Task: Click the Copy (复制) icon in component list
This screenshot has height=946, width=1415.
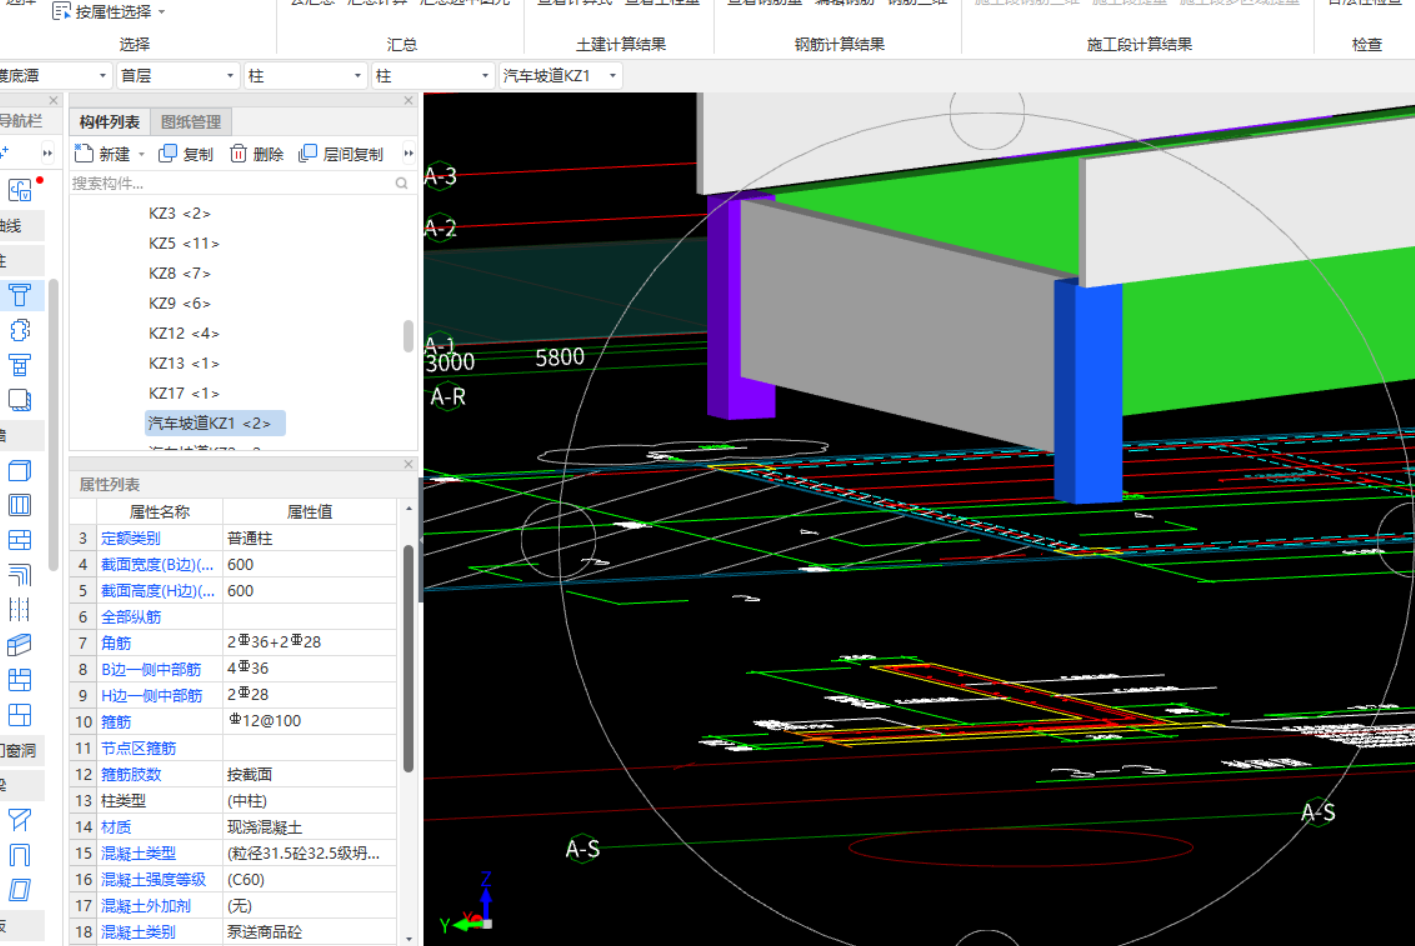Action: coord(168,153)
